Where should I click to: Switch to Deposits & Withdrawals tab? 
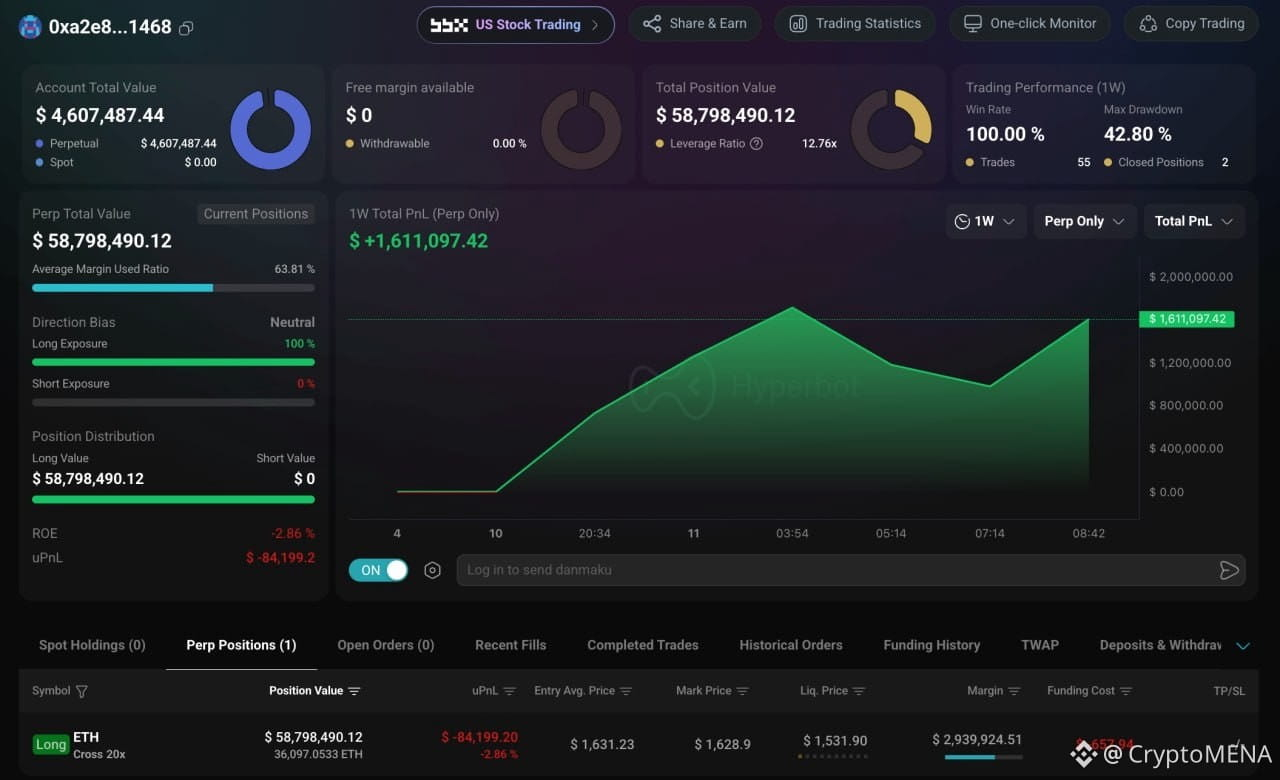click(x=1160, y=645)
